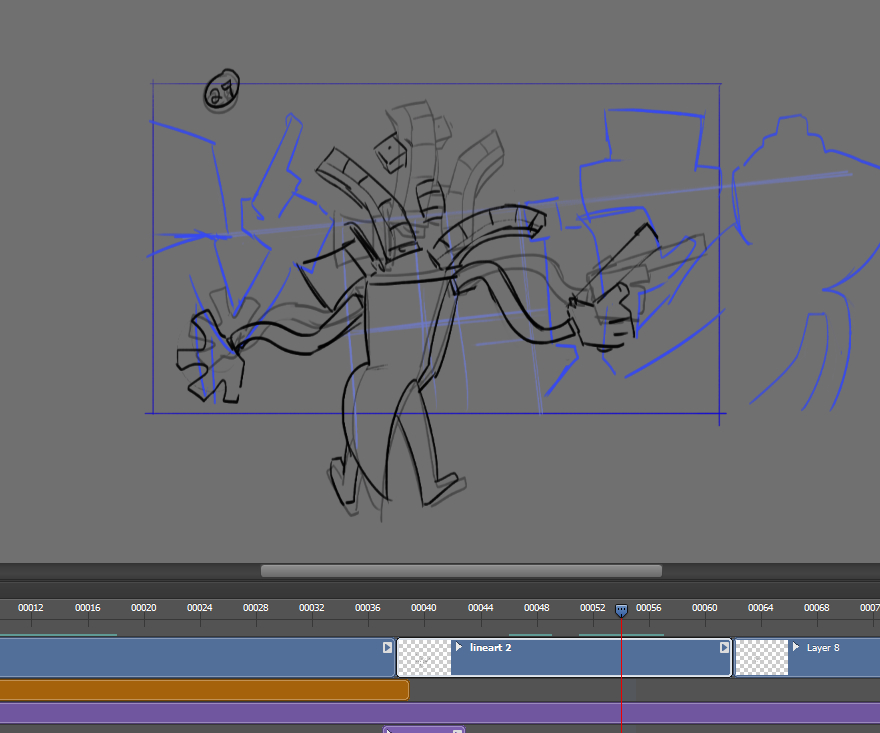Click transition icon at end of first blue clip

[x=387, y=648]
